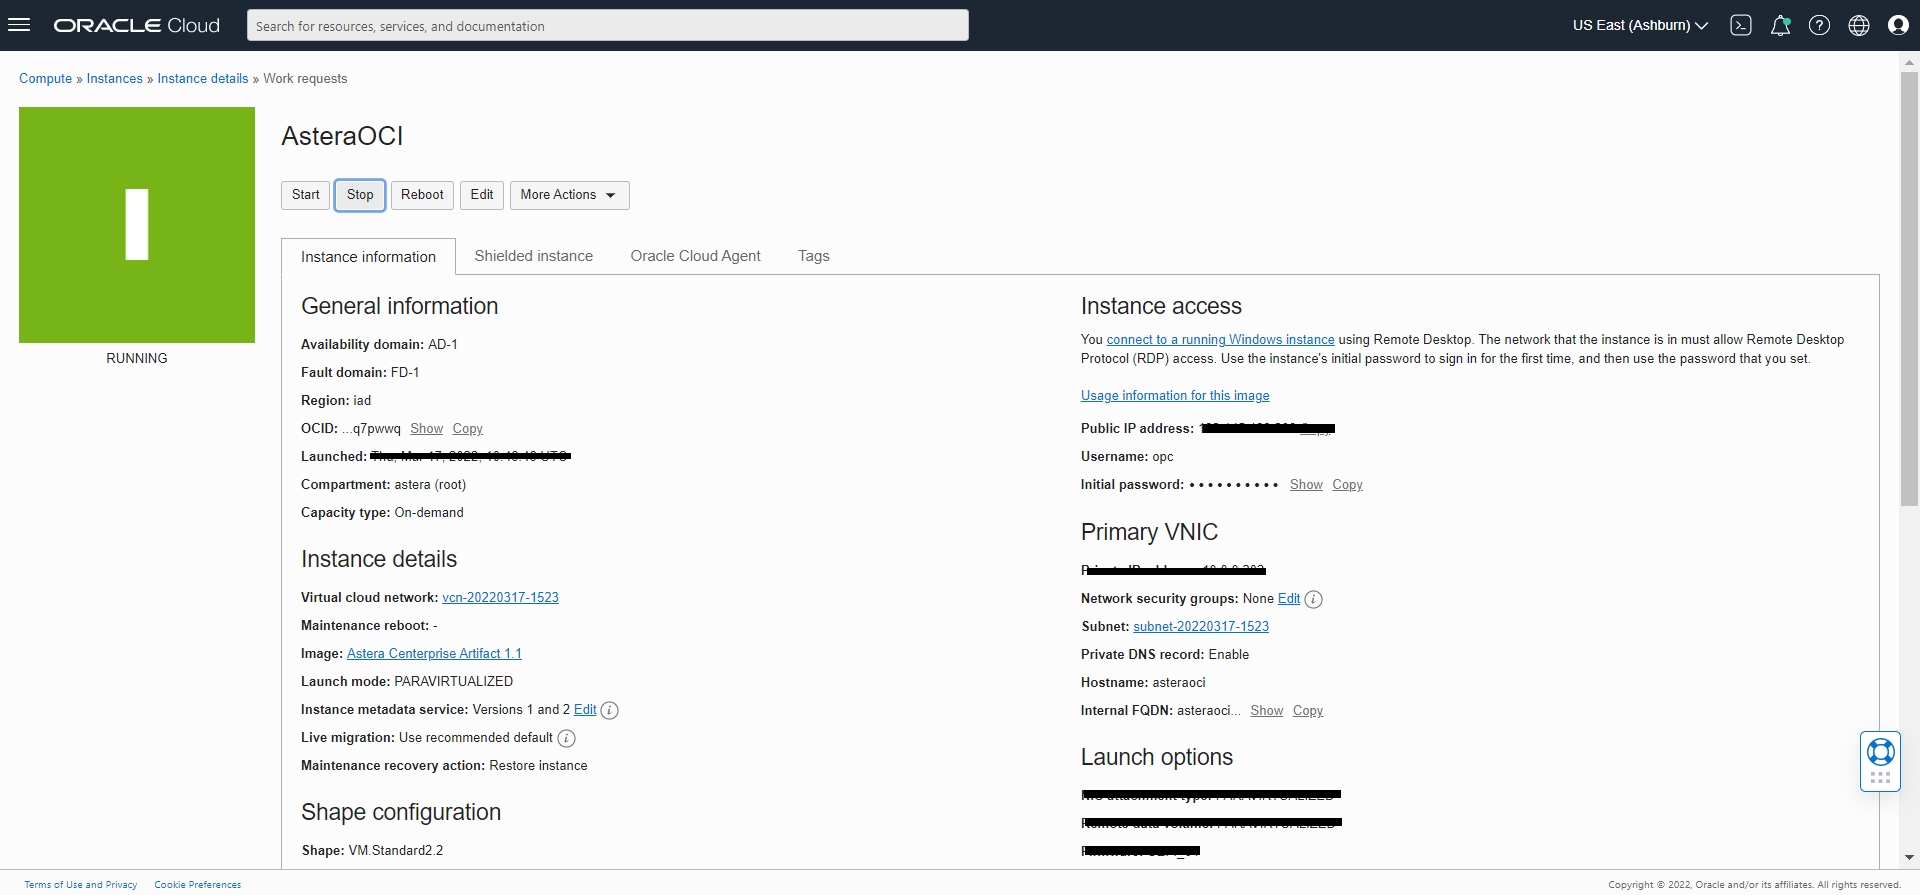The height and width of the screenshot is (895, 1920).
Task: Open the help question mark icon
Action: [1820, 25]
